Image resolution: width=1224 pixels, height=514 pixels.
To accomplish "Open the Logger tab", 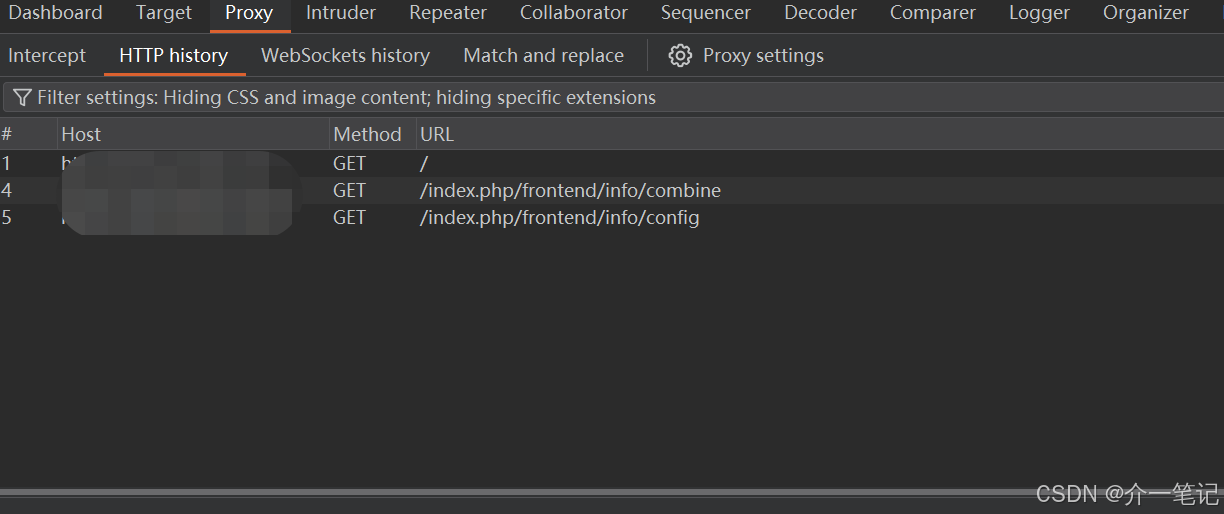I will coord(1039,13).
